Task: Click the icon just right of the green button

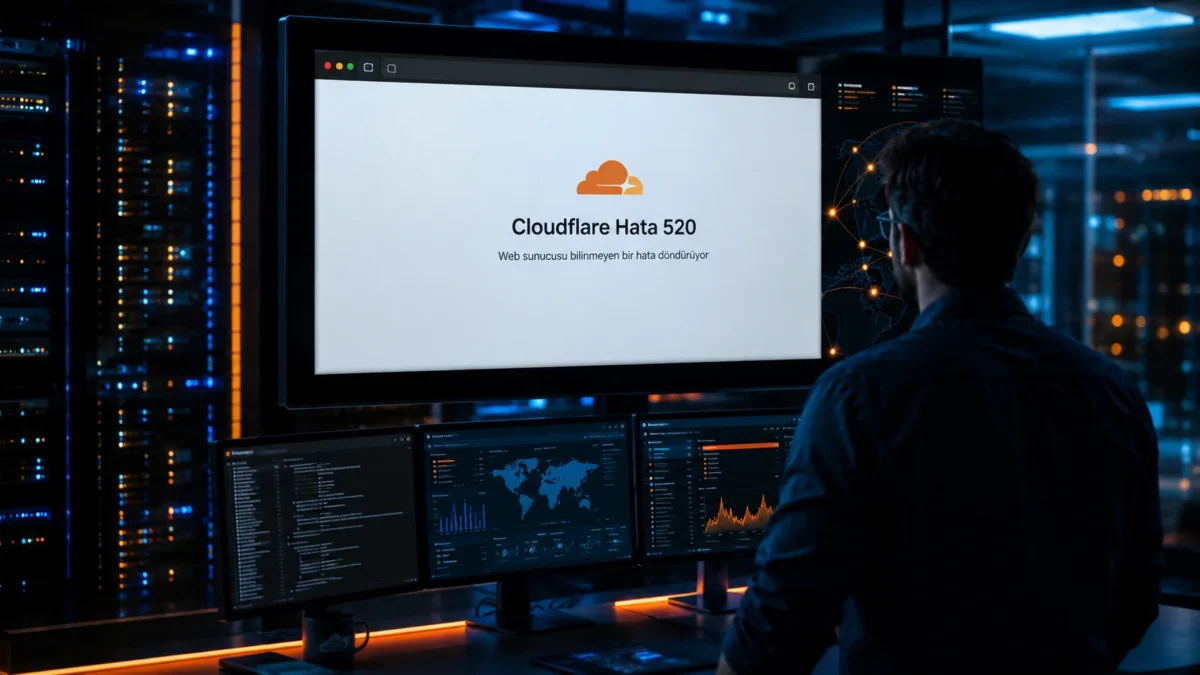Action: pyautogui.click(x=368, y=67)
